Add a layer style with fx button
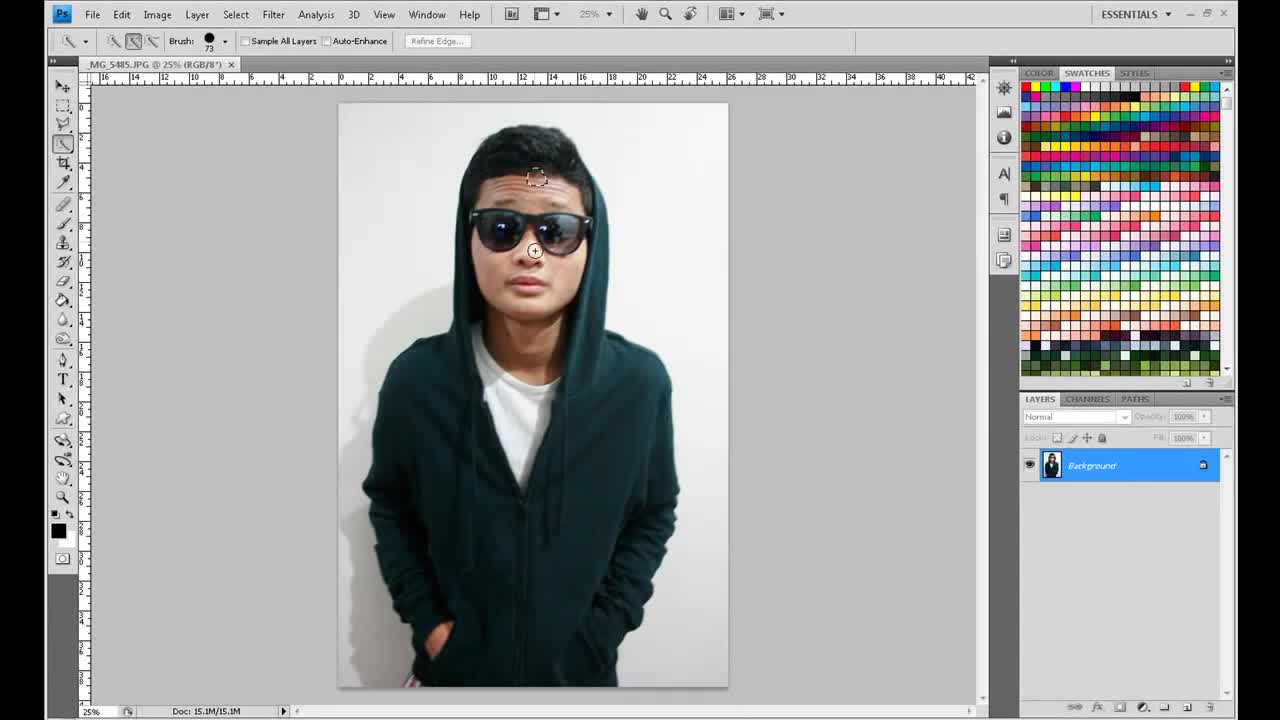The height and width of the screenshot is (720, 1280). (1097, 707)
